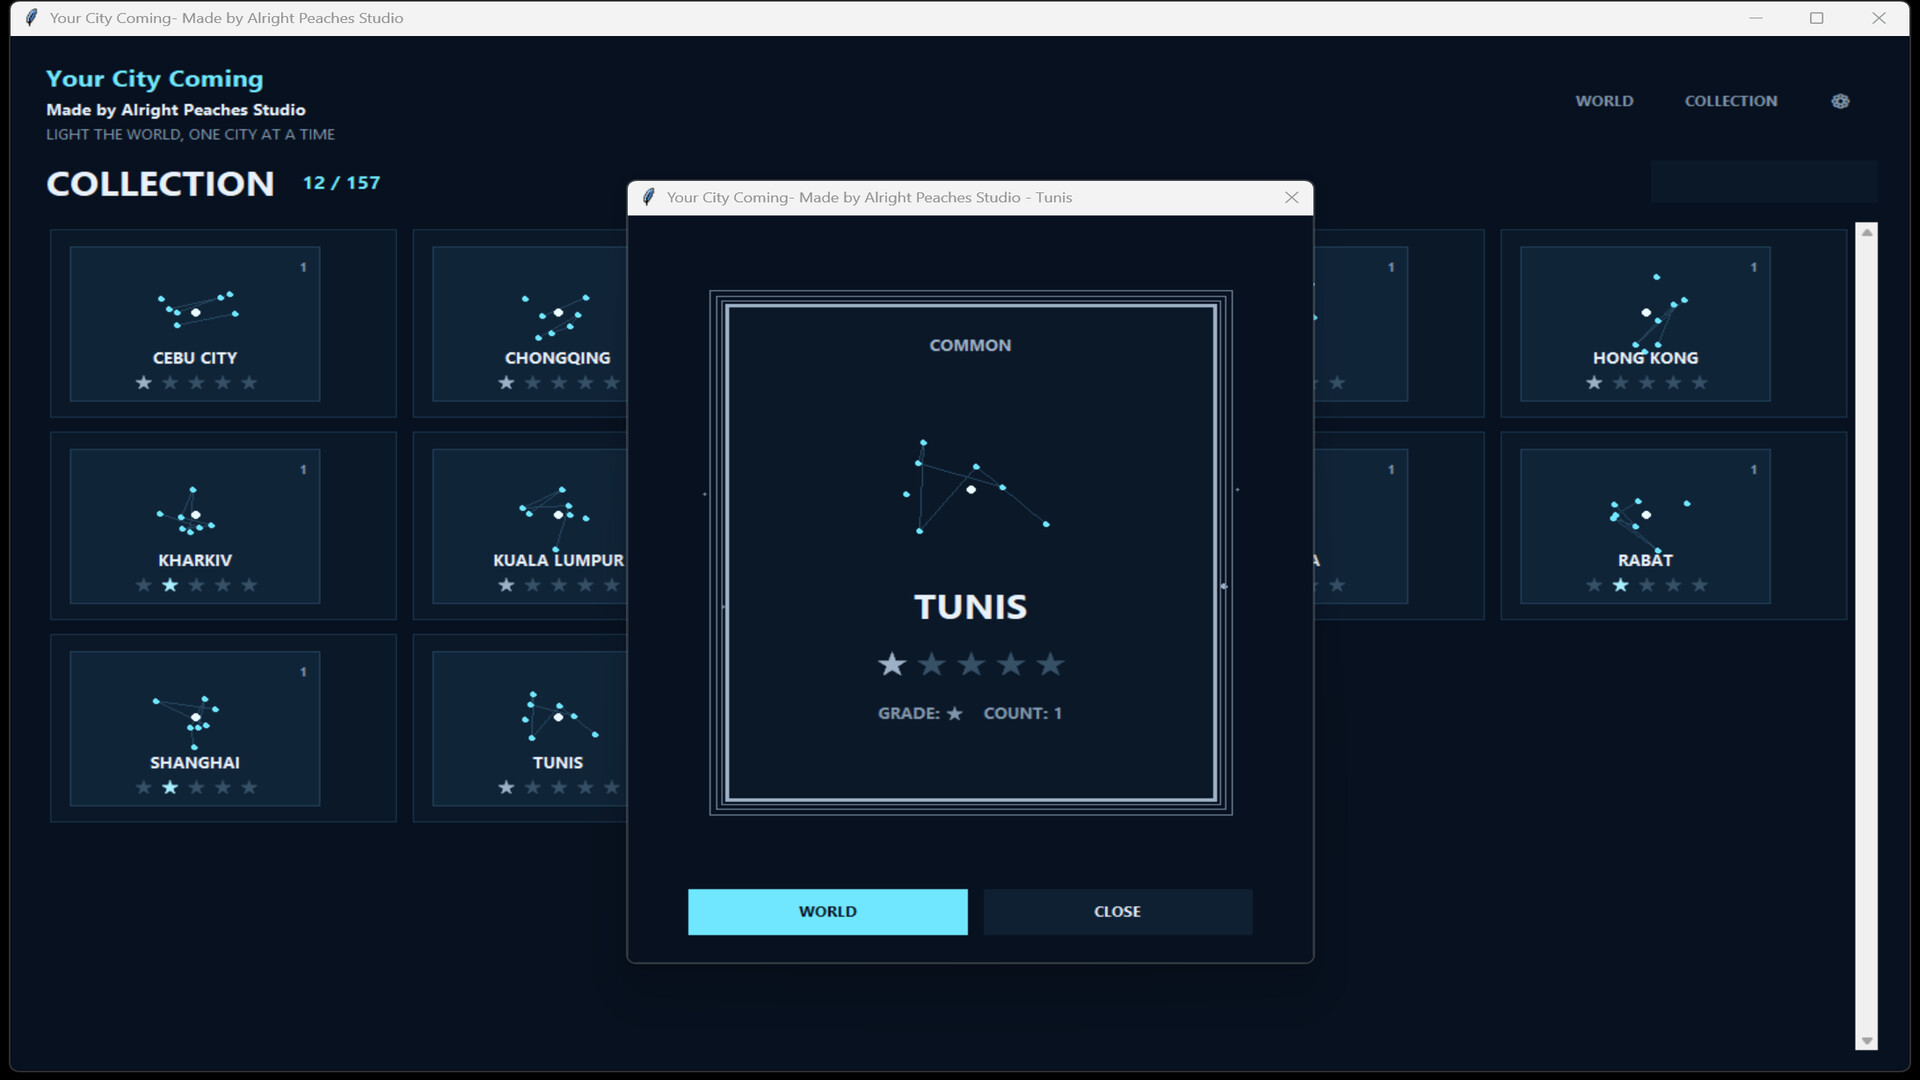This screenshot has height=1080, width=1920.
Task: Maximize the main application window
Action: tap(1817, 18)
